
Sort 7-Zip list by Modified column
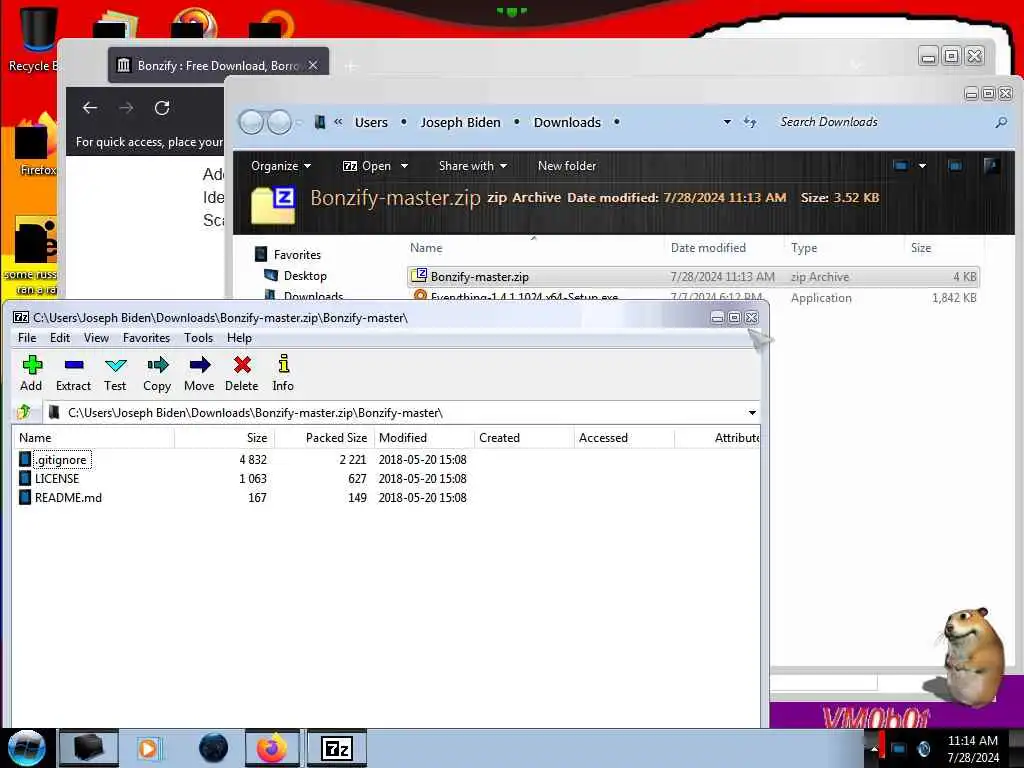[424, 438]
